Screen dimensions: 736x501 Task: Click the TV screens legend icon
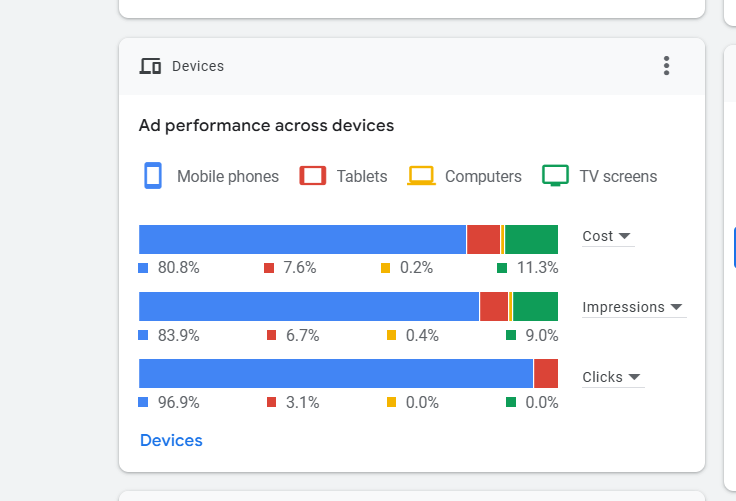(555, 176)
